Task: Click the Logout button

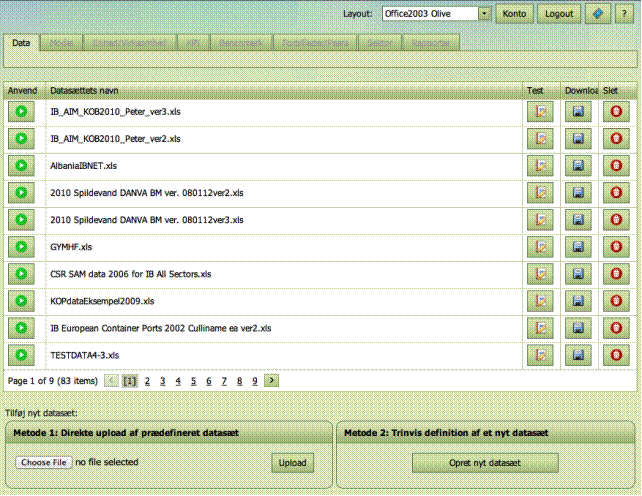Action: [x=559, y=14]
